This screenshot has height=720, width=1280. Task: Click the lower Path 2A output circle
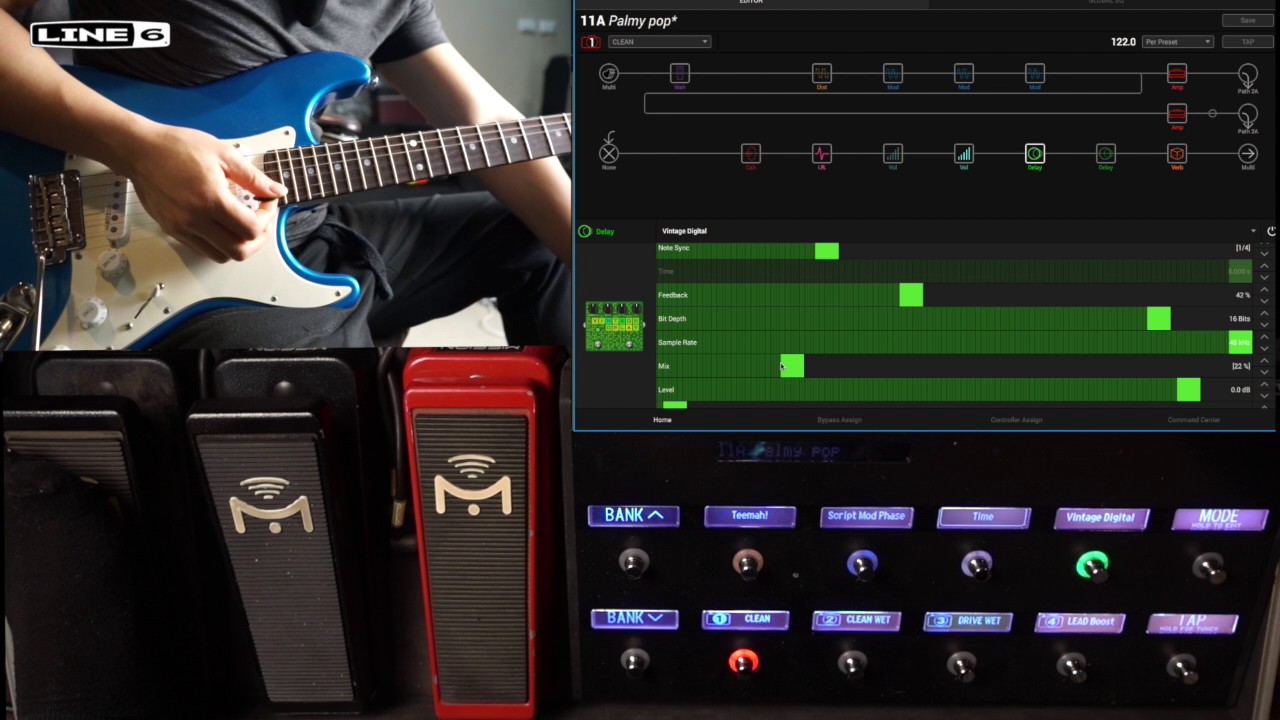point(1248,114)
